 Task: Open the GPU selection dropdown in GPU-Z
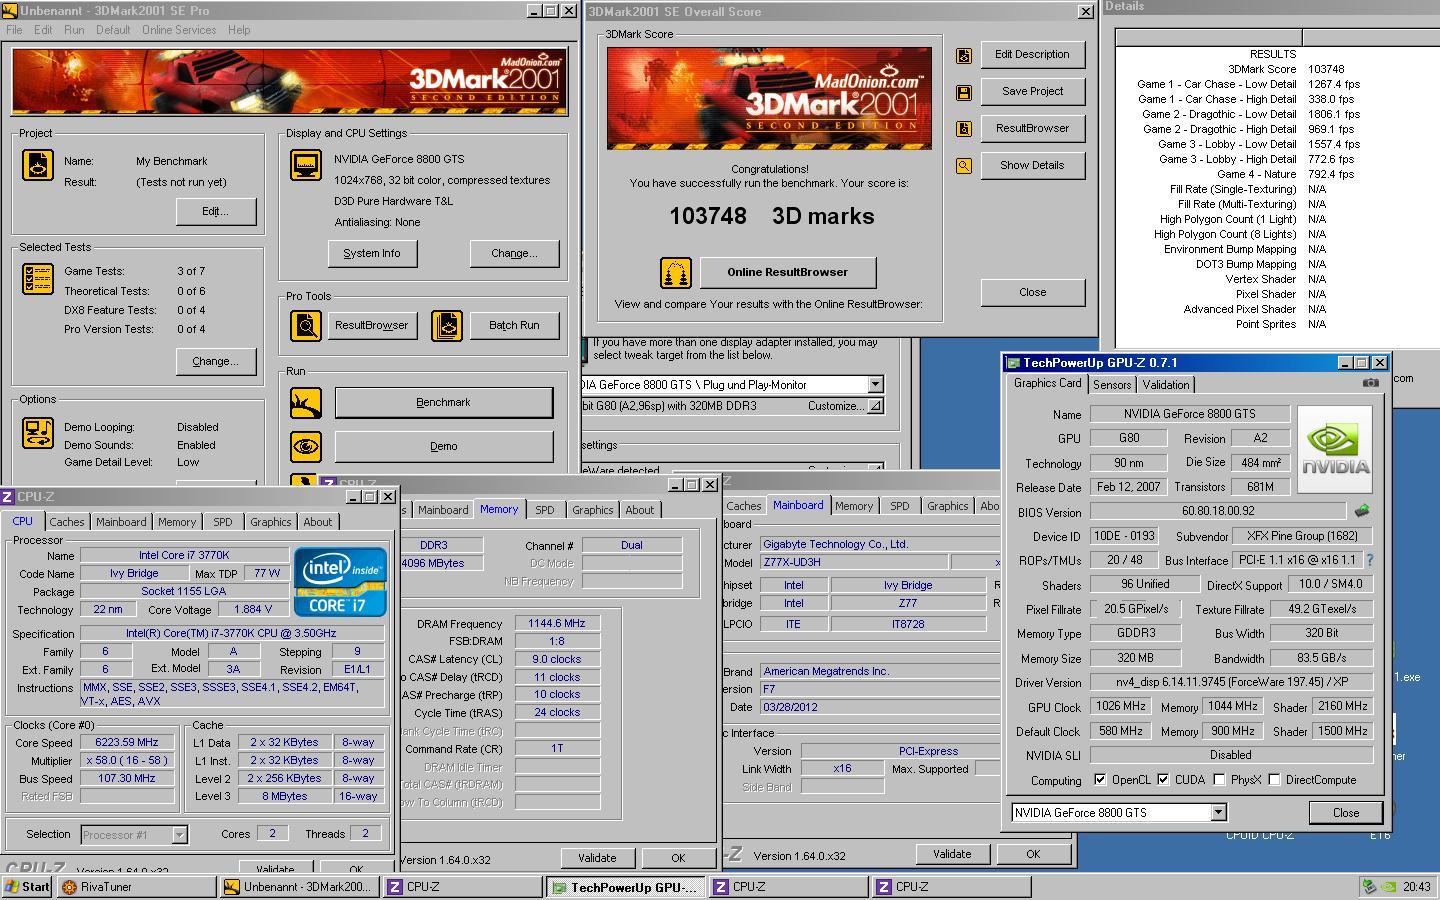1218,813
